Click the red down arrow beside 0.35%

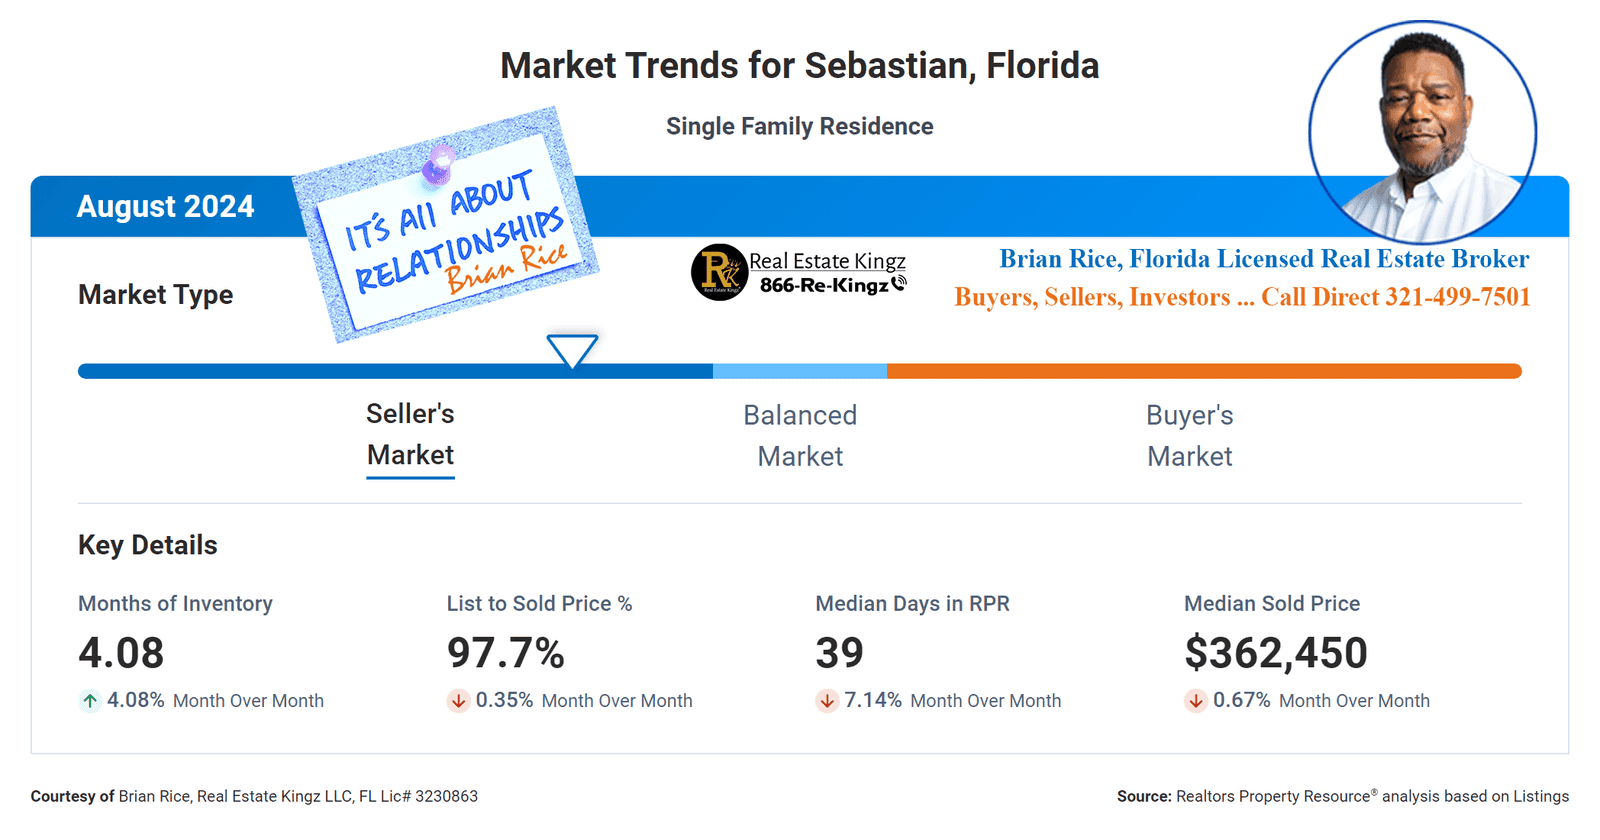[x=458, y=701]
